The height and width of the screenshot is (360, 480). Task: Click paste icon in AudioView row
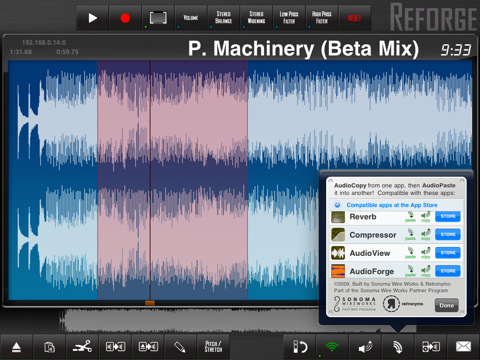[411, 253]
